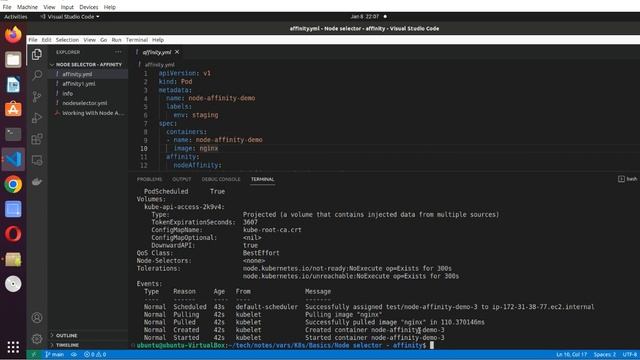
Task: Open the disc icon in dock
Action: [13, 284]
